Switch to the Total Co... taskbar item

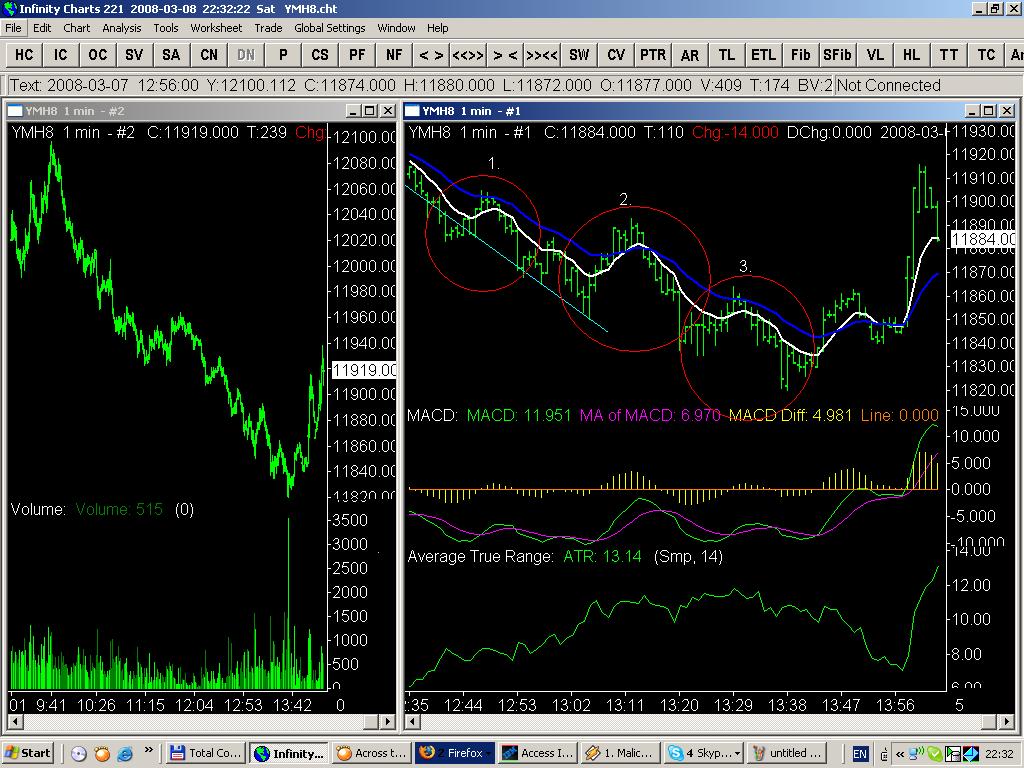click(206, 753)
